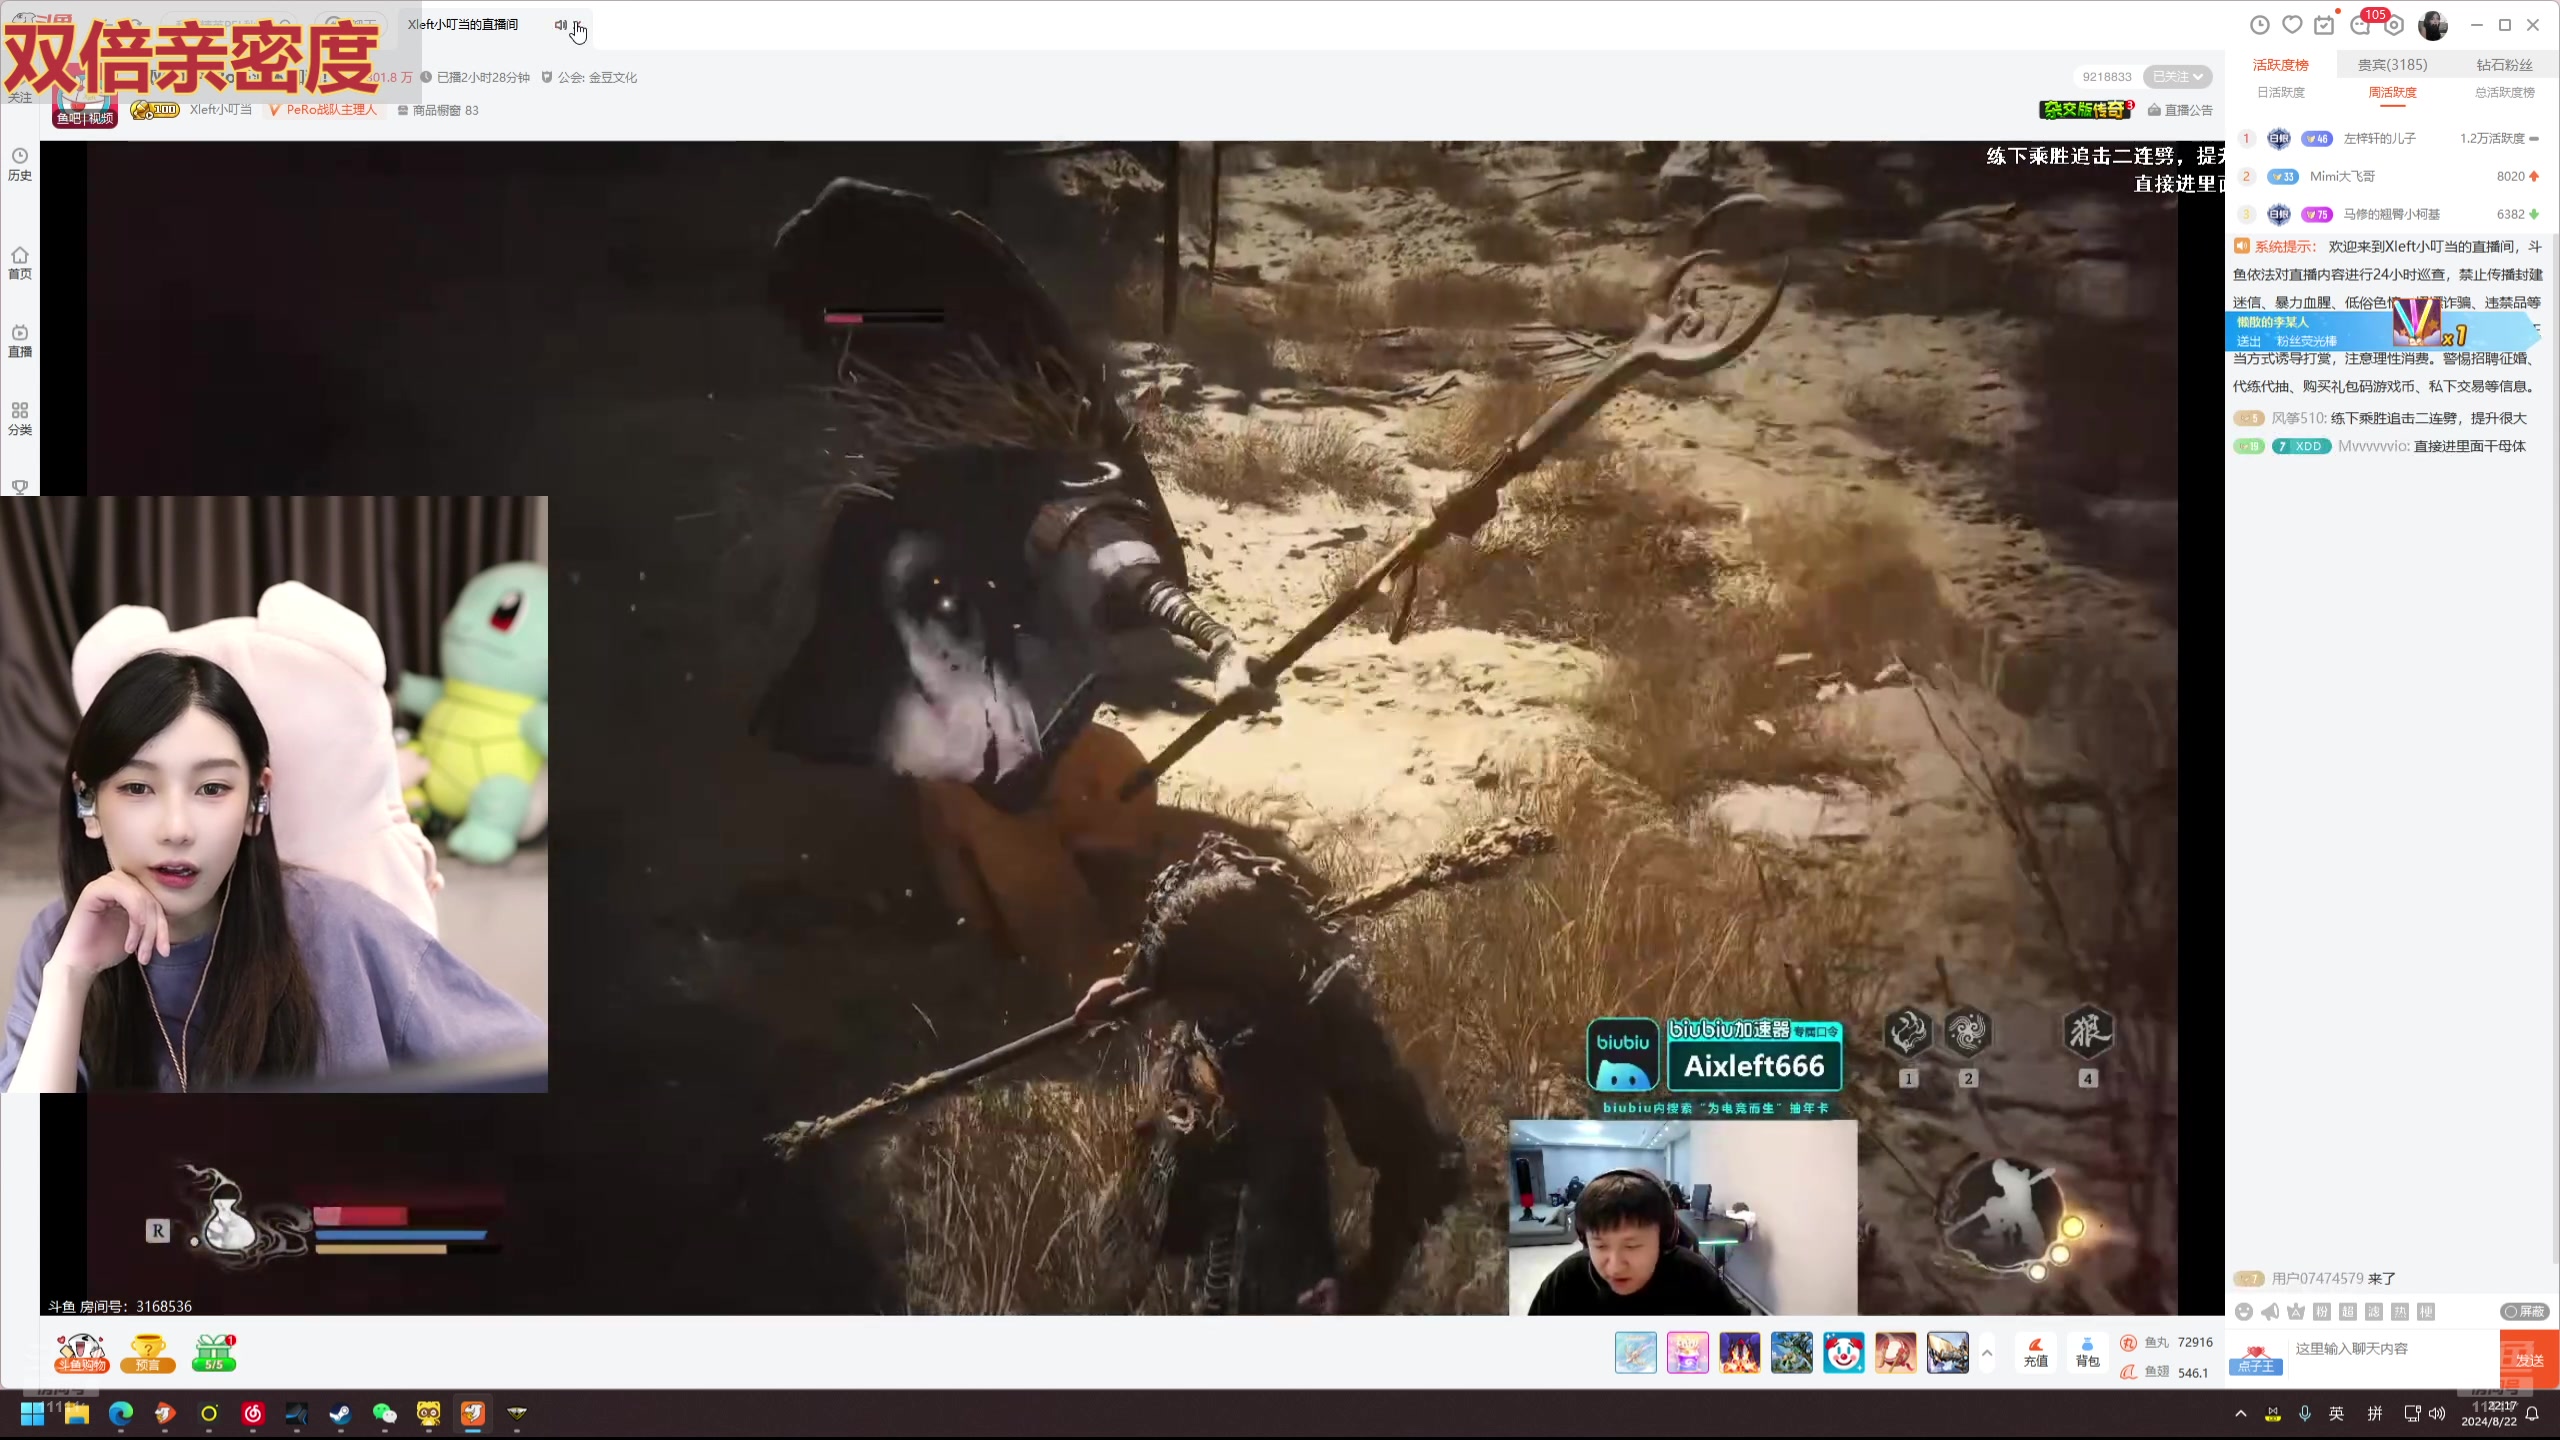
Task: Click chat user 风筝510
Action: (2298, 418)
